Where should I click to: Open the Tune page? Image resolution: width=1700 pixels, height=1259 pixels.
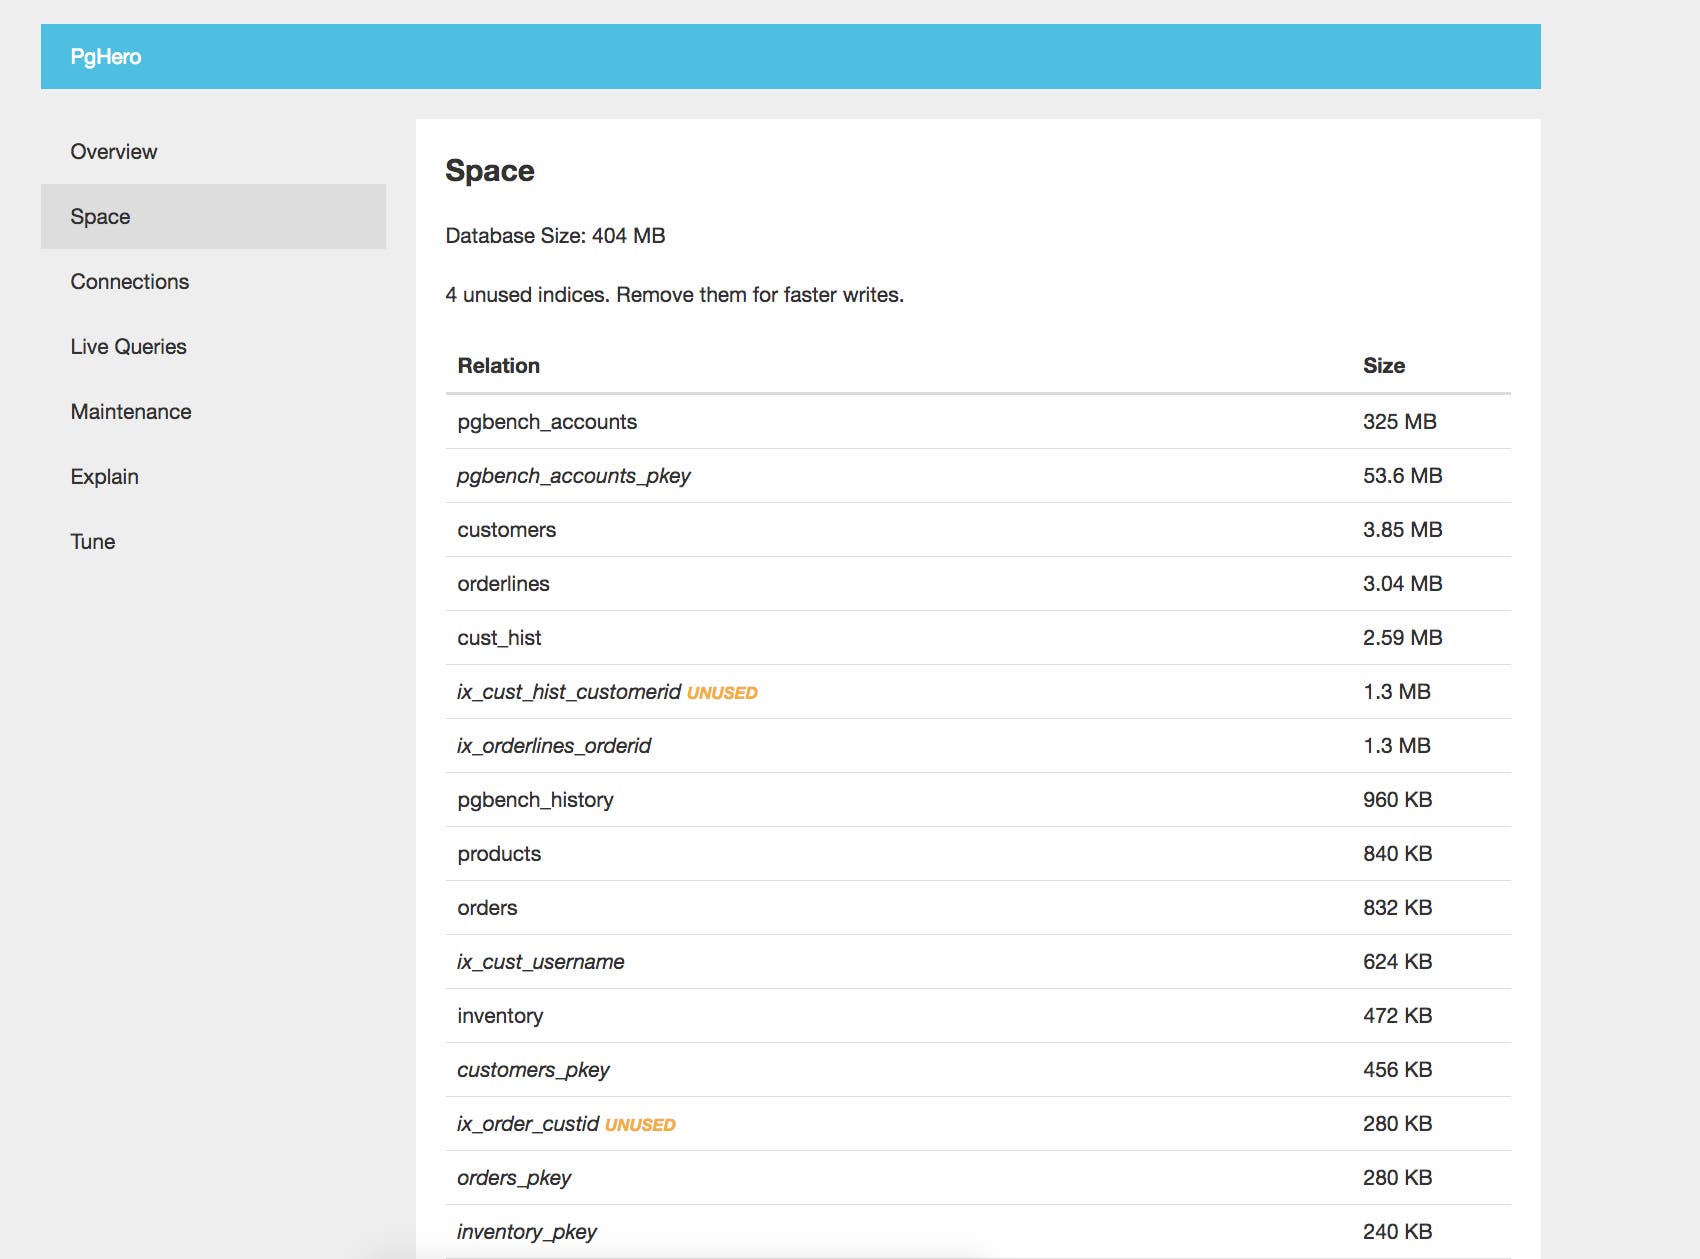92,541
